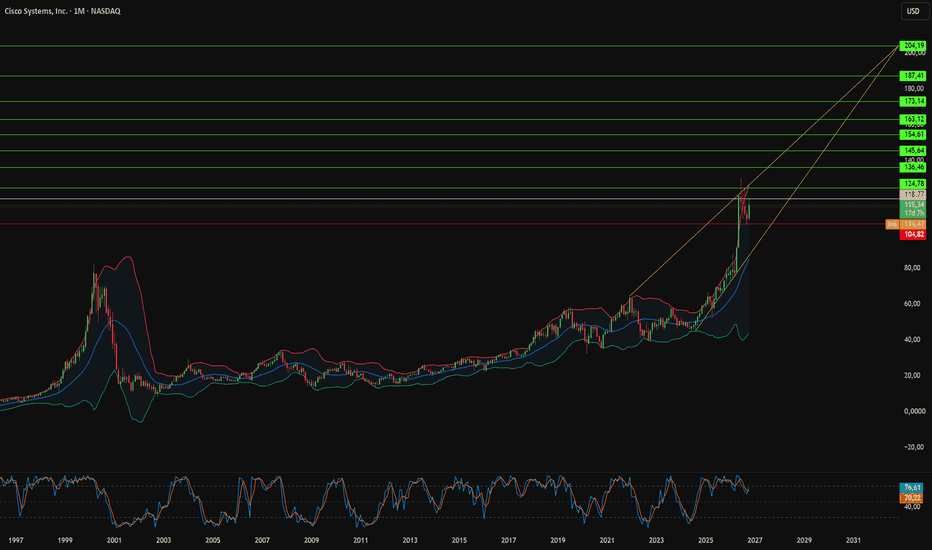Open the USD currency selector
932x550 pixels.
click(914, 11)
